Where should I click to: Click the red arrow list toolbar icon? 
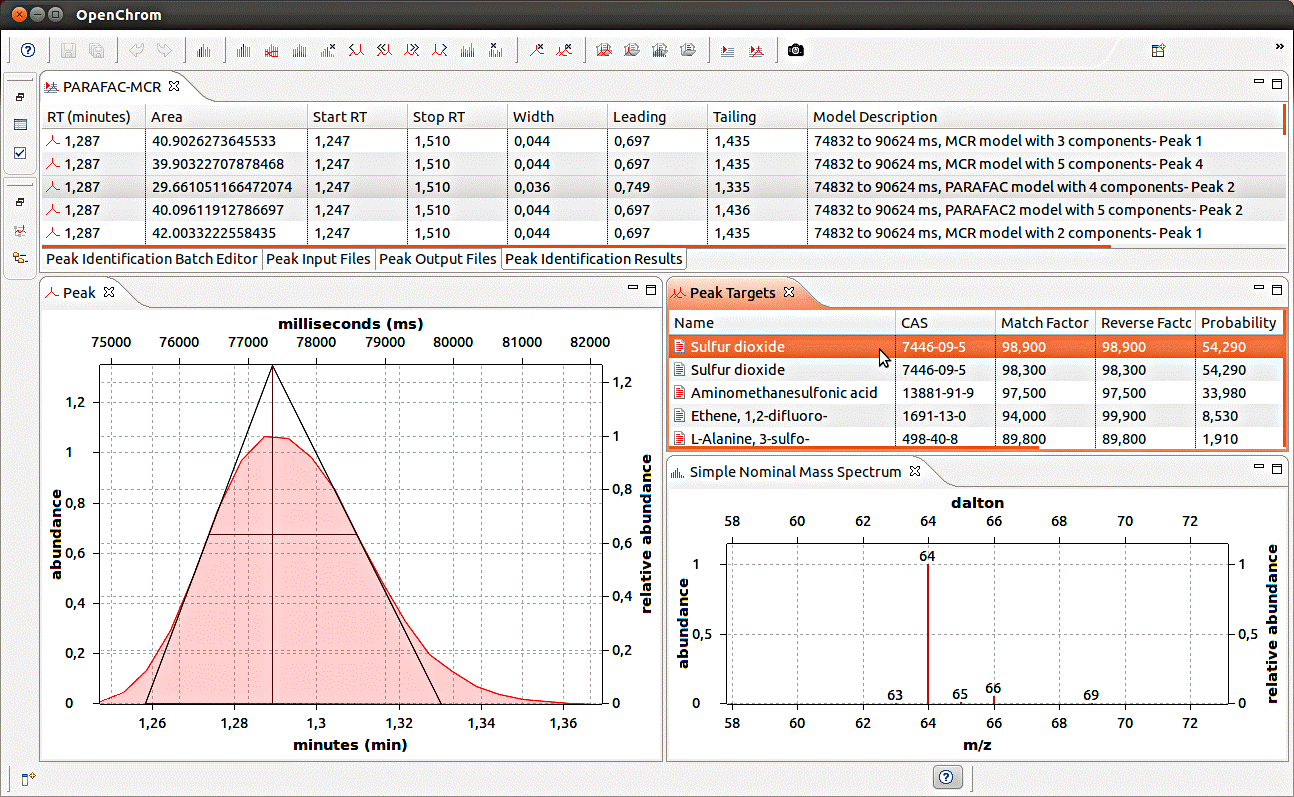coord(727,50)
